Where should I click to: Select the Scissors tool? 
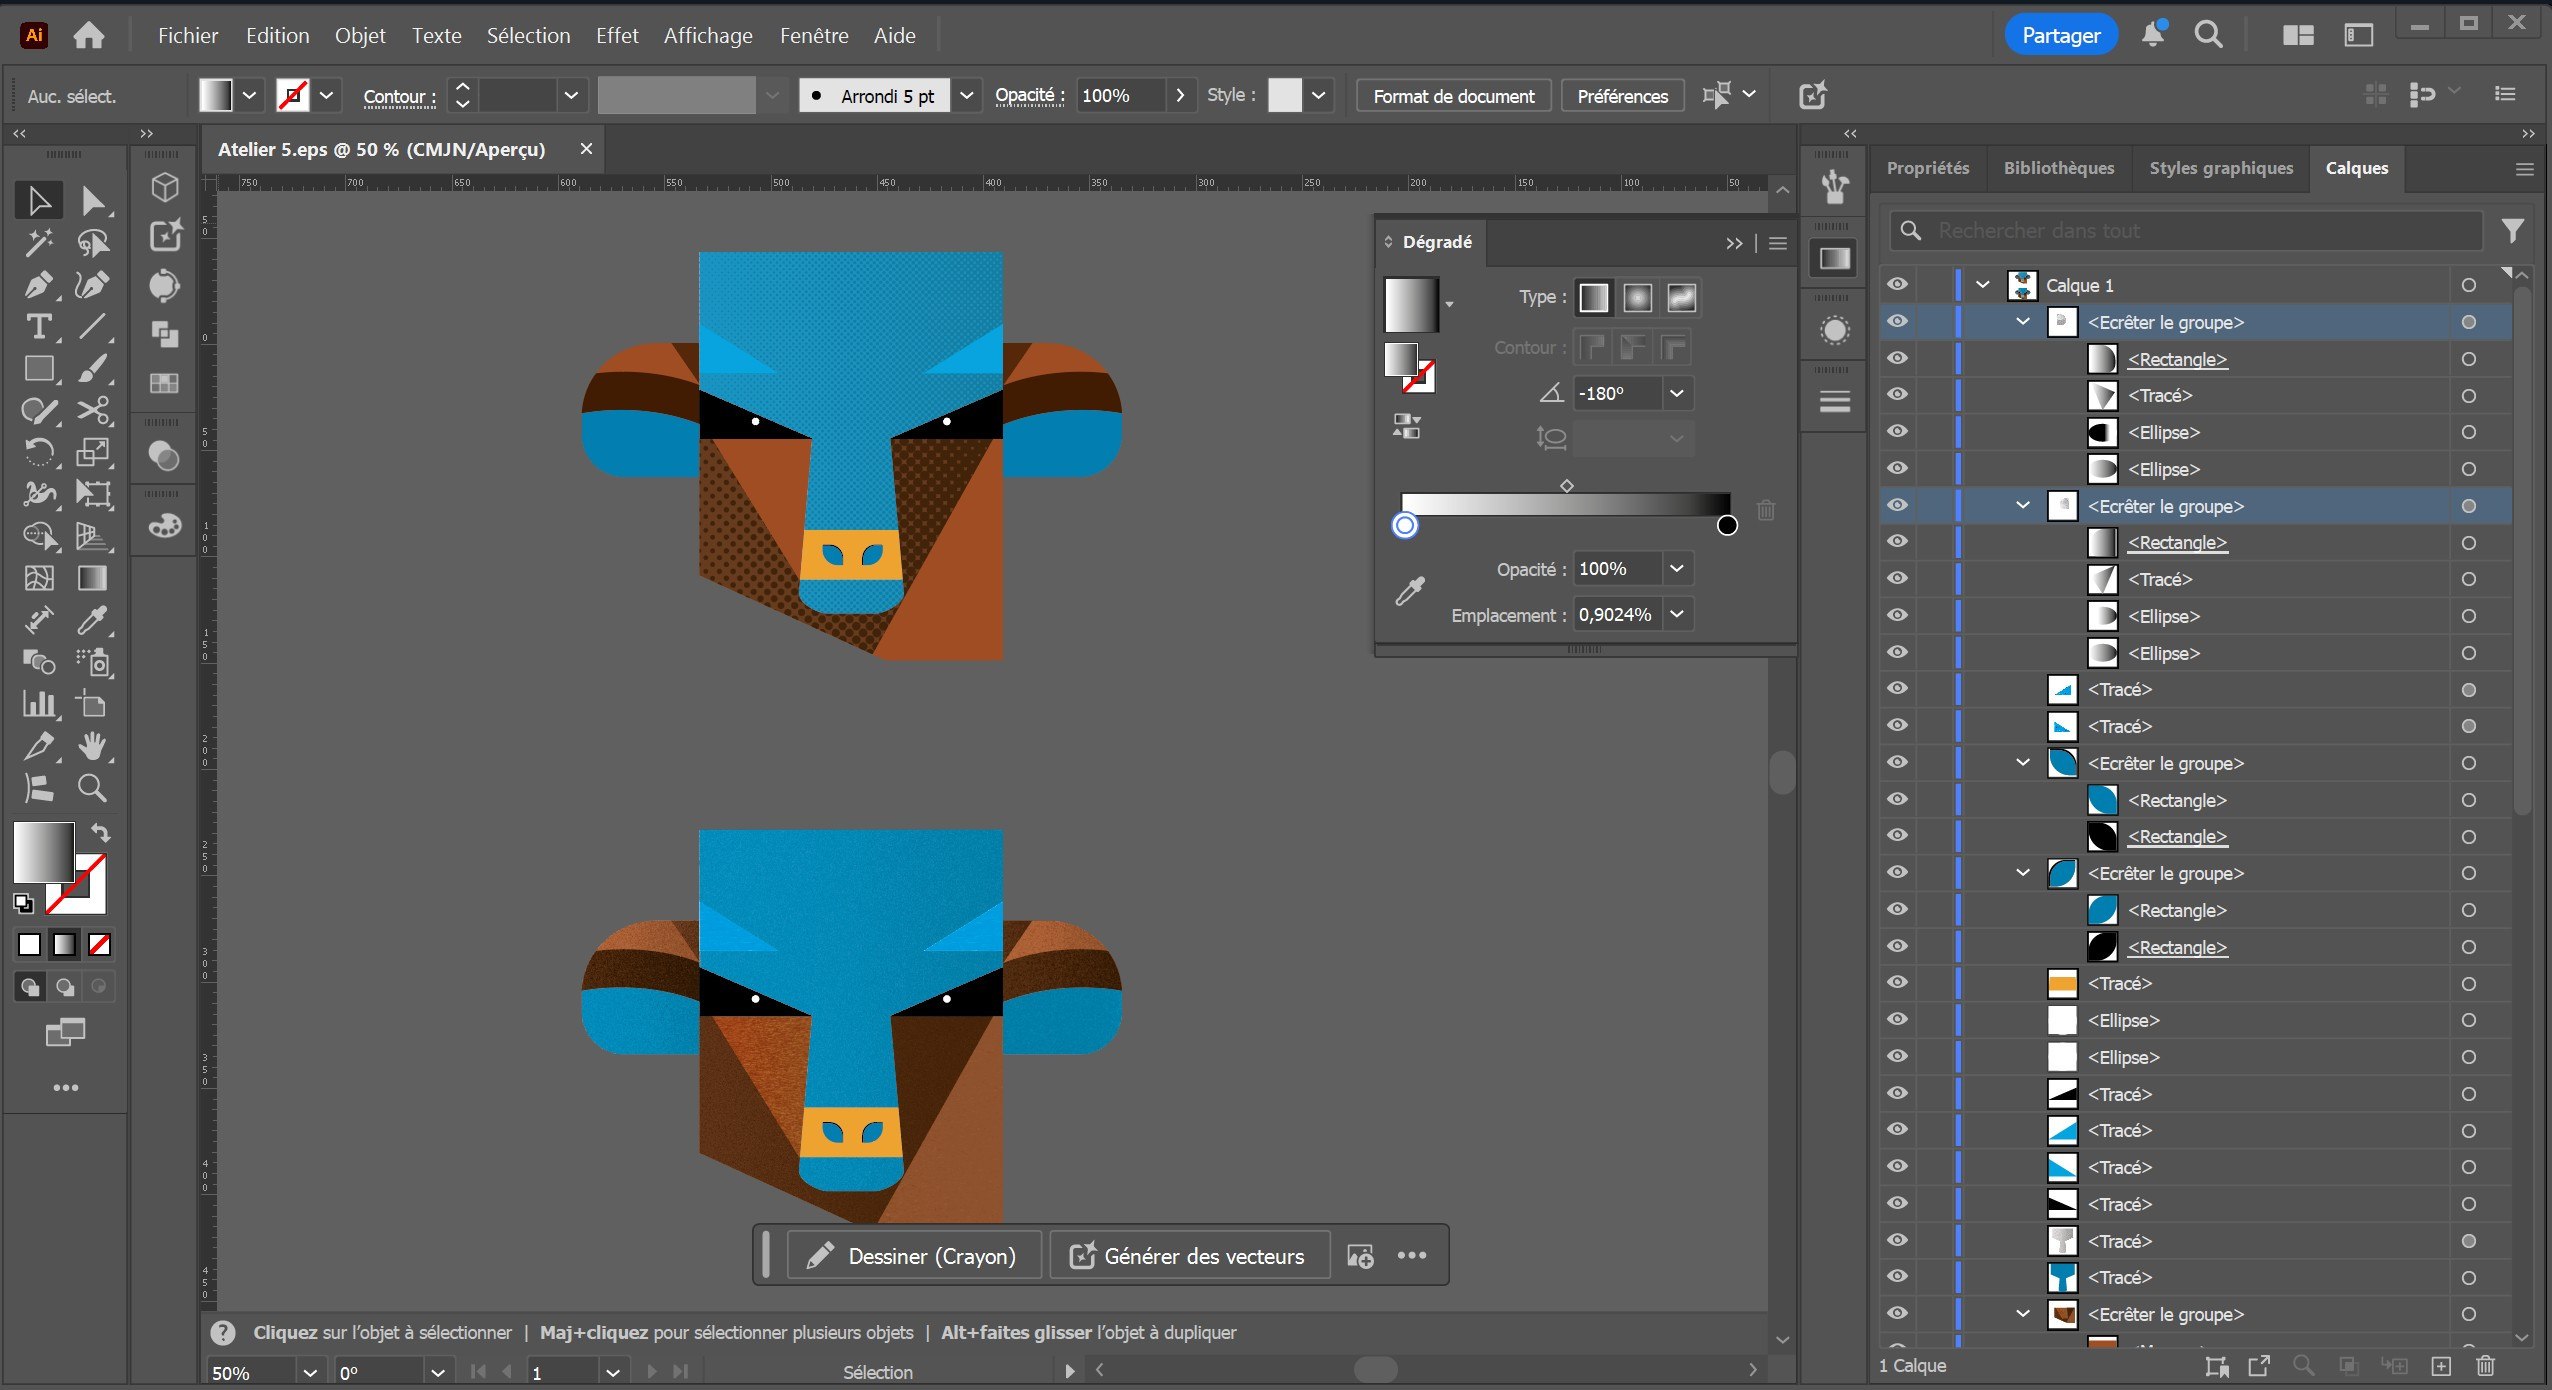[x=92, y=411]
